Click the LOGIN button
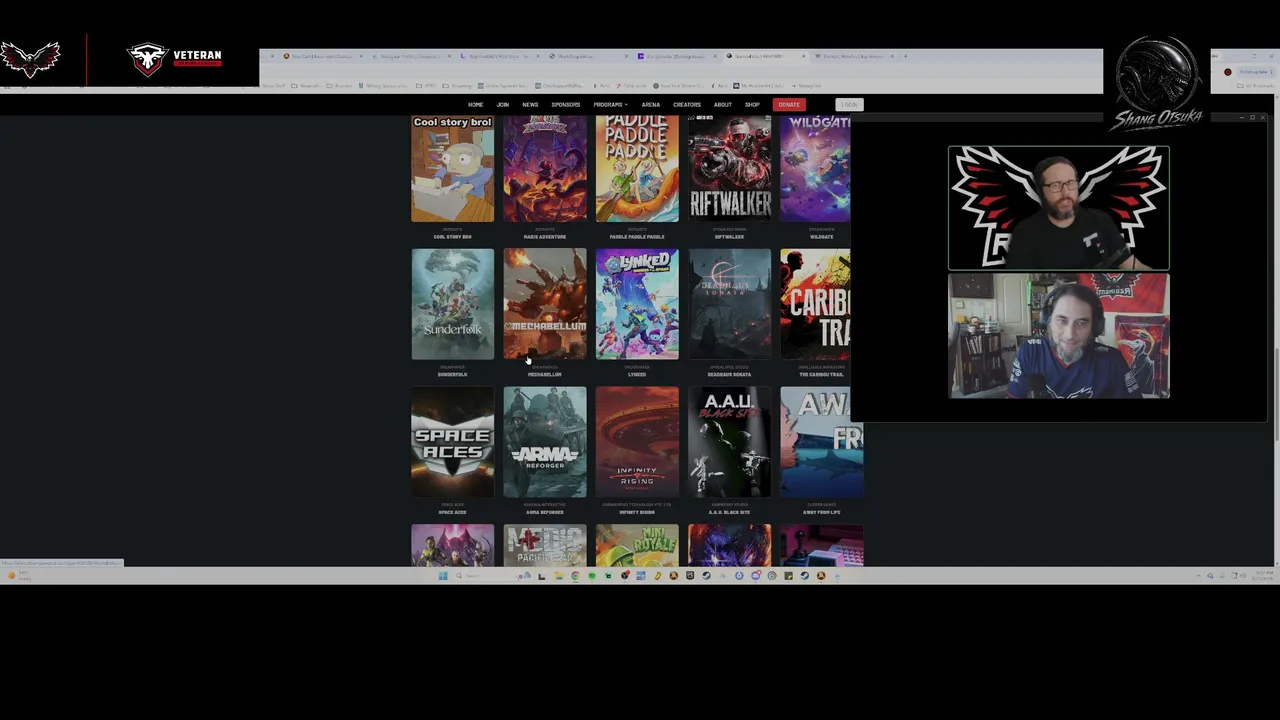This screenshot has width=1280, height=720. tap(849, 105)
